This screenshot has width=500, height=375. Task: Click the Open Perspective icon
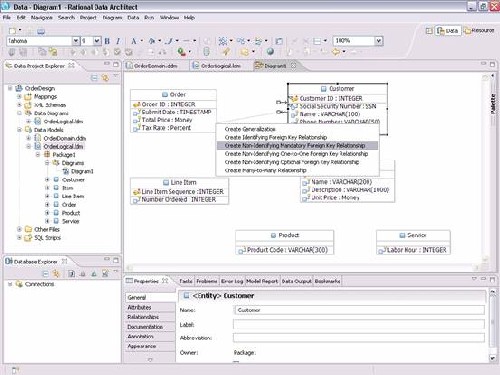point(429,31)
